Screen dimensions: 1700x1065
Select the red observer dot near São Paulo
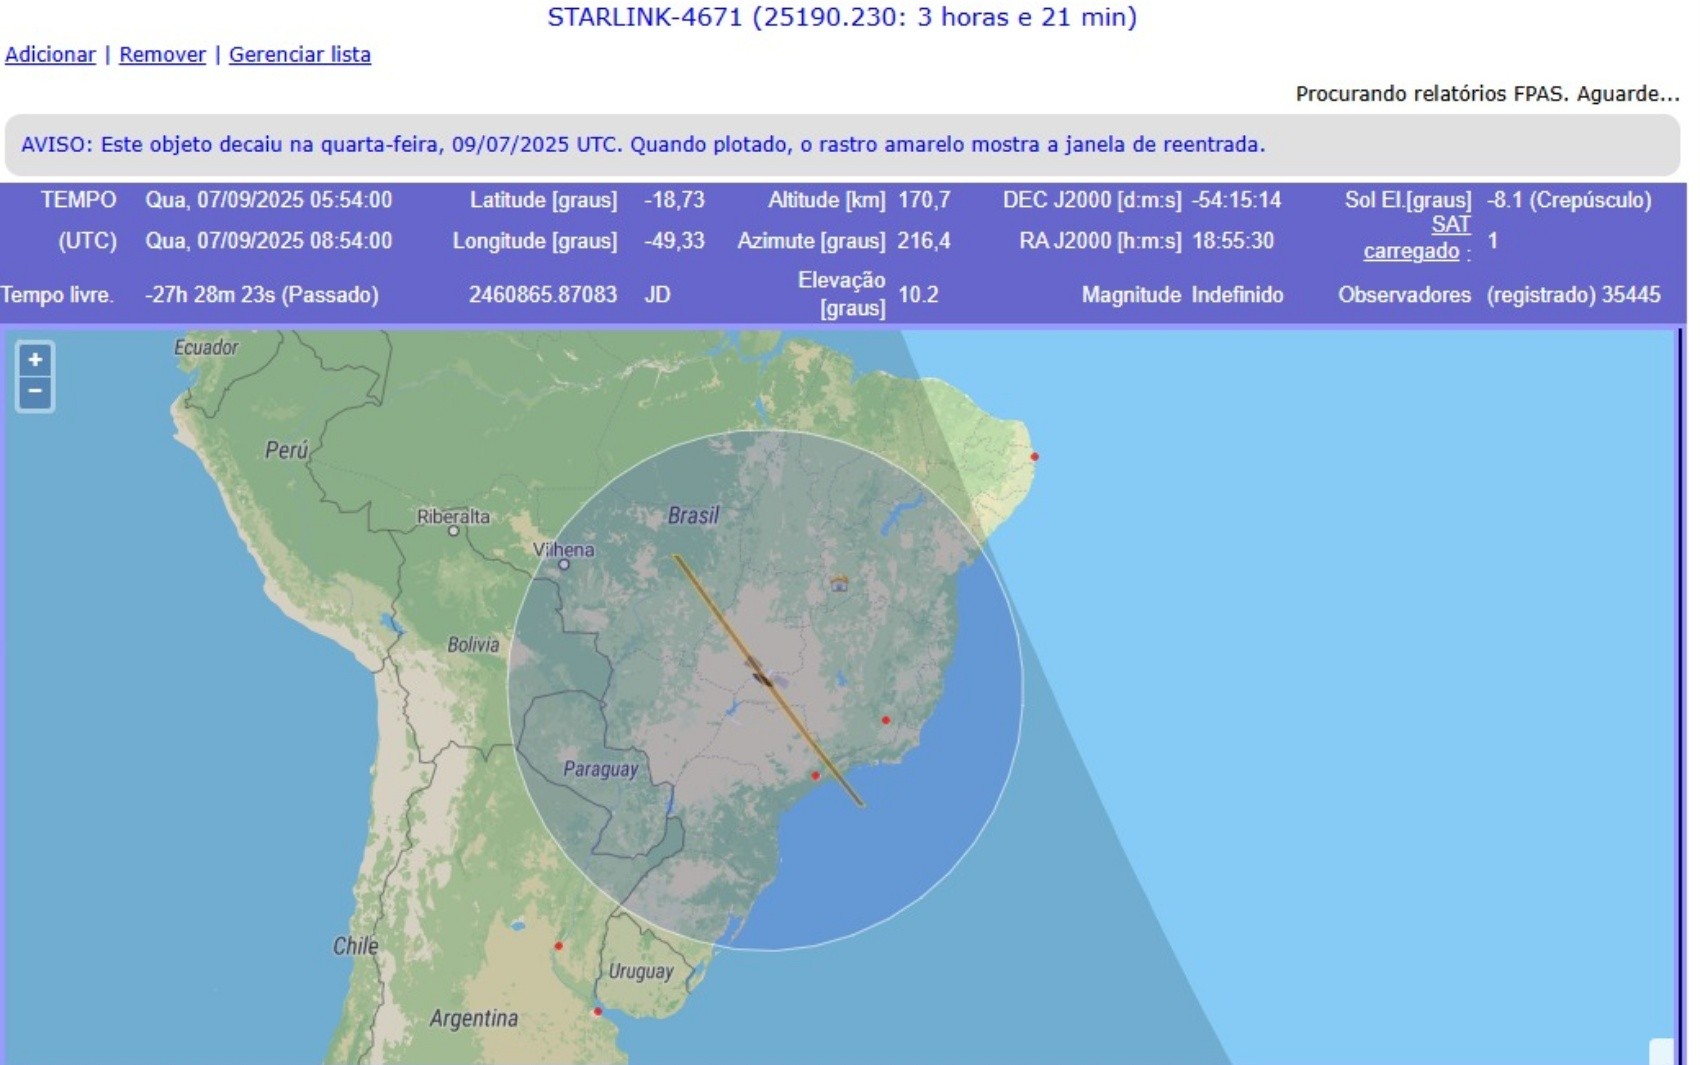(x=816, y=775)
